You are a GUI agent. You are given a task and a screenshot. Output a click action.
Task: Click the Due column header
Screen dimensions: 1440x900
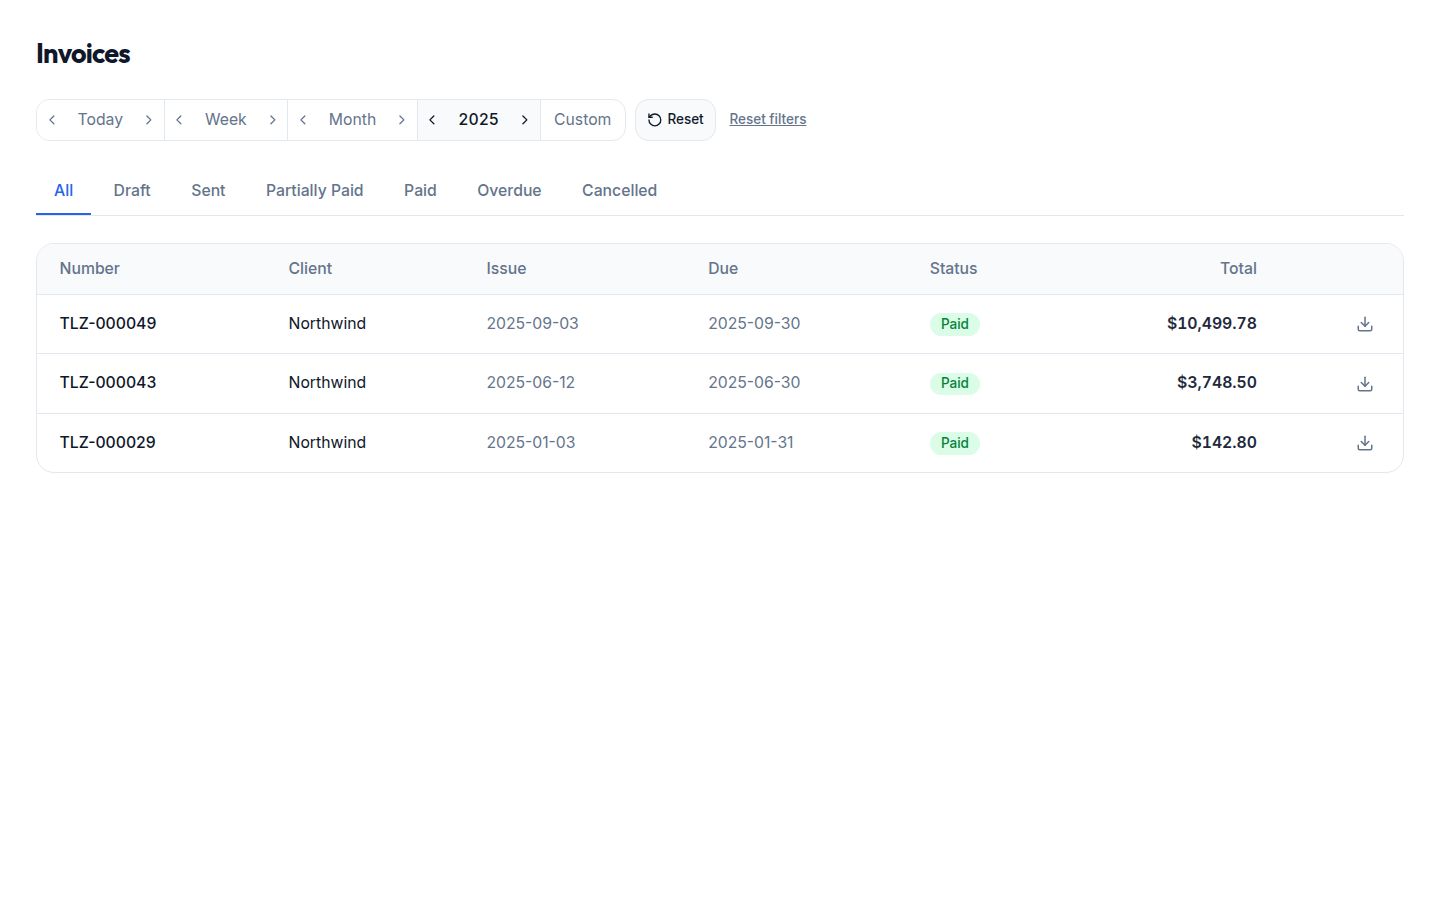pos(723,269)
